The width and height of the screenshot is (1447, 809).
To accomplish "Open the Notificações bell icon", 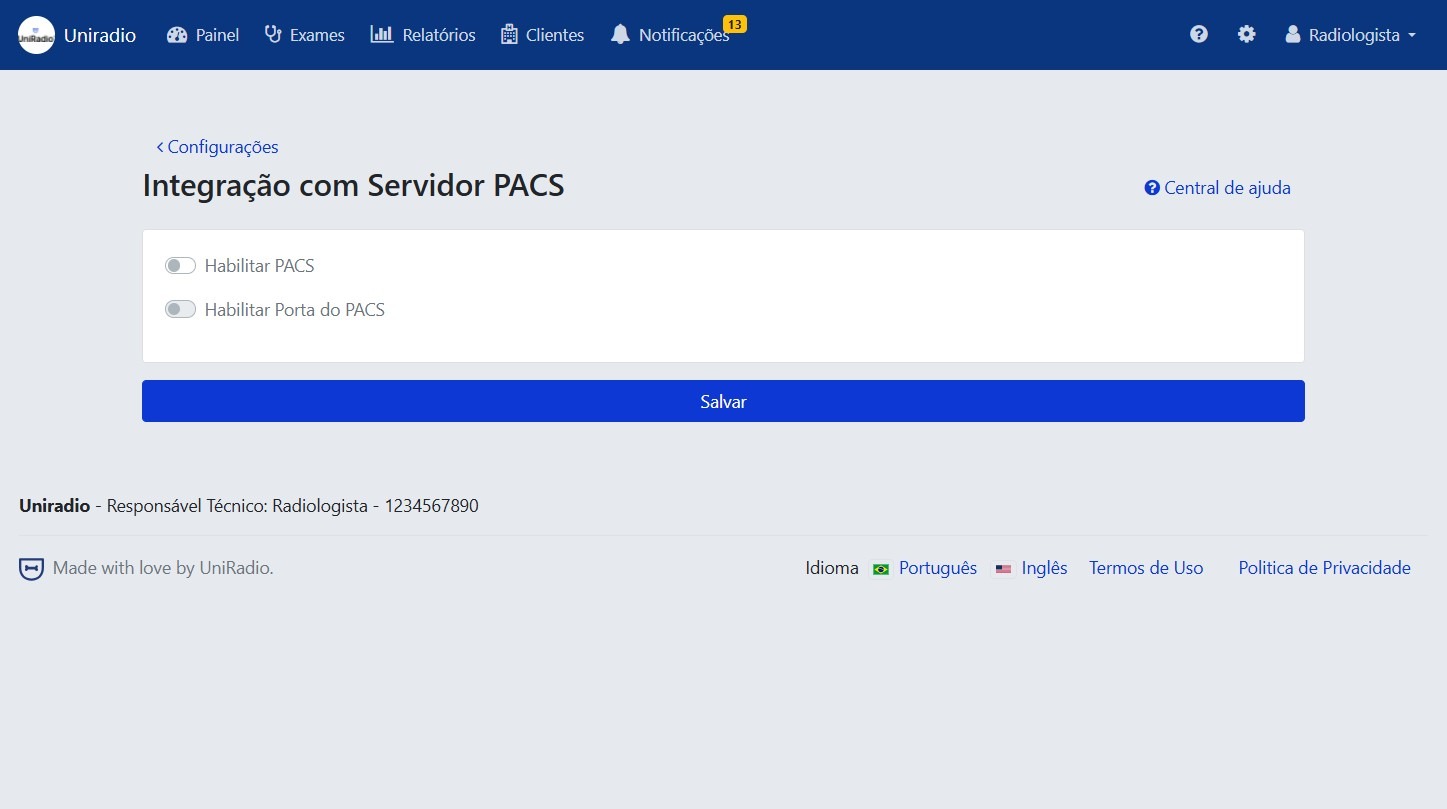I will click(620, 34).
